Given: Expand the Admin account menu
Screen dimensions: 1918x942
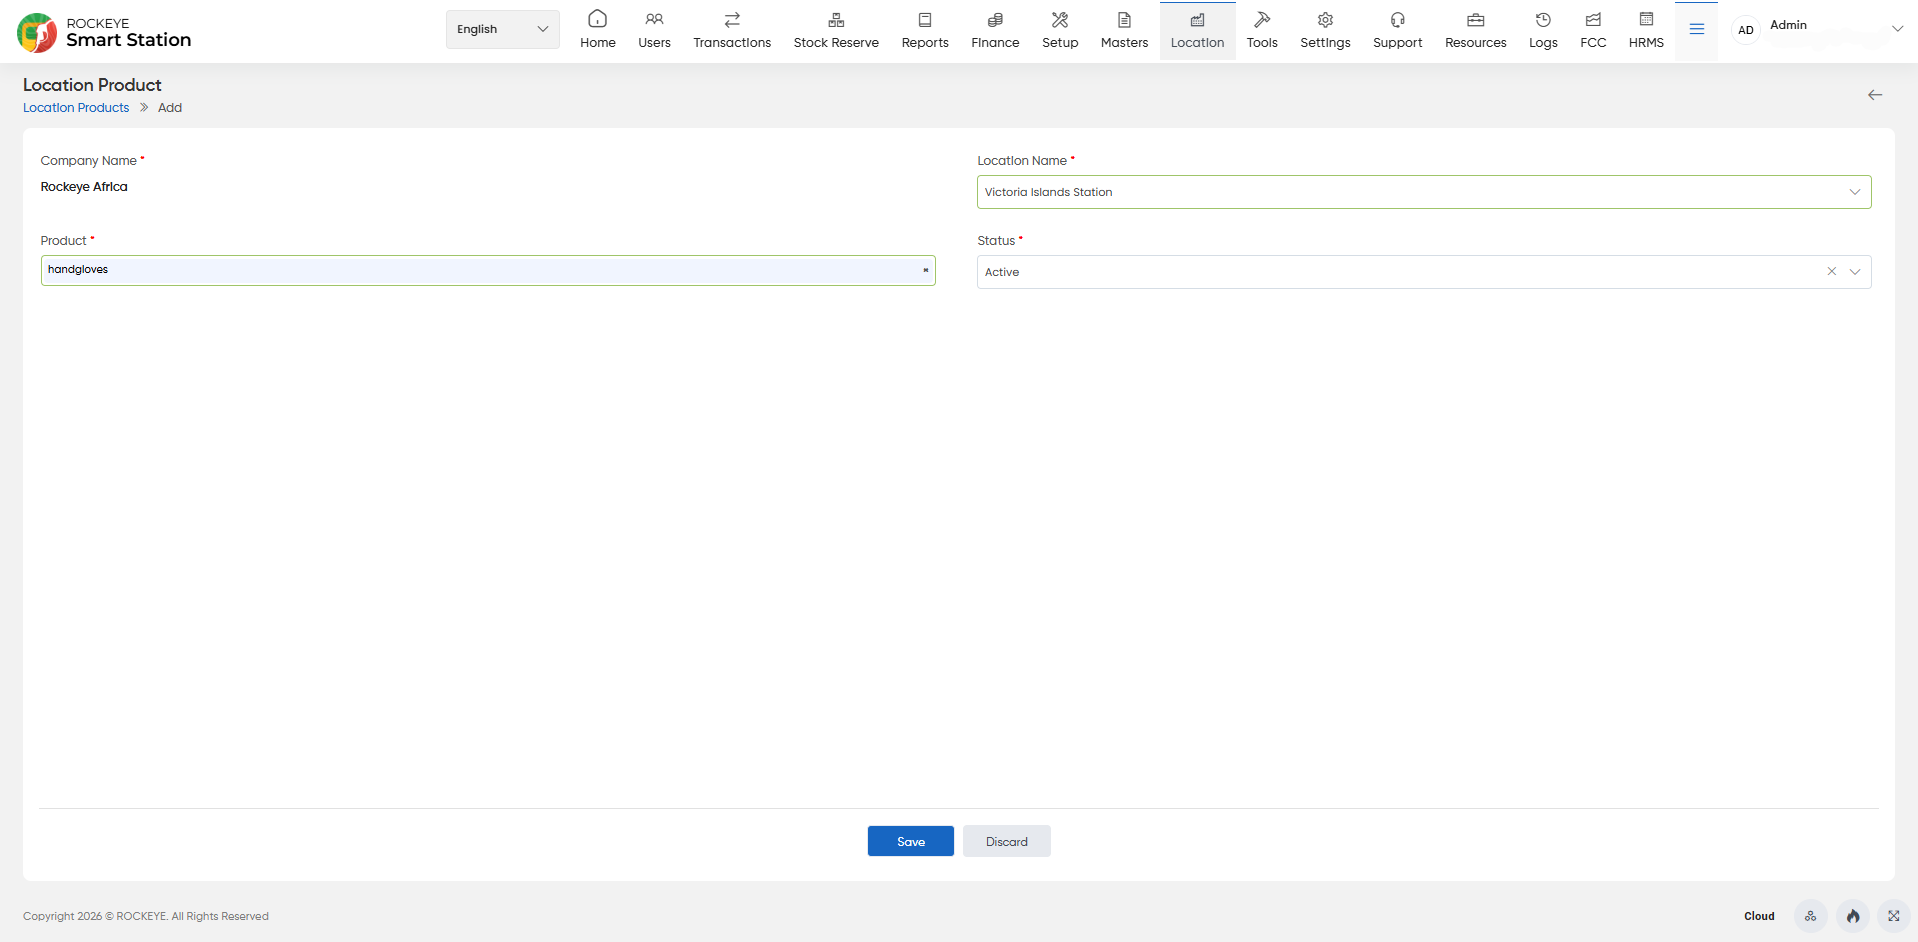Looking at the screenshot, I should point(1896,29).
